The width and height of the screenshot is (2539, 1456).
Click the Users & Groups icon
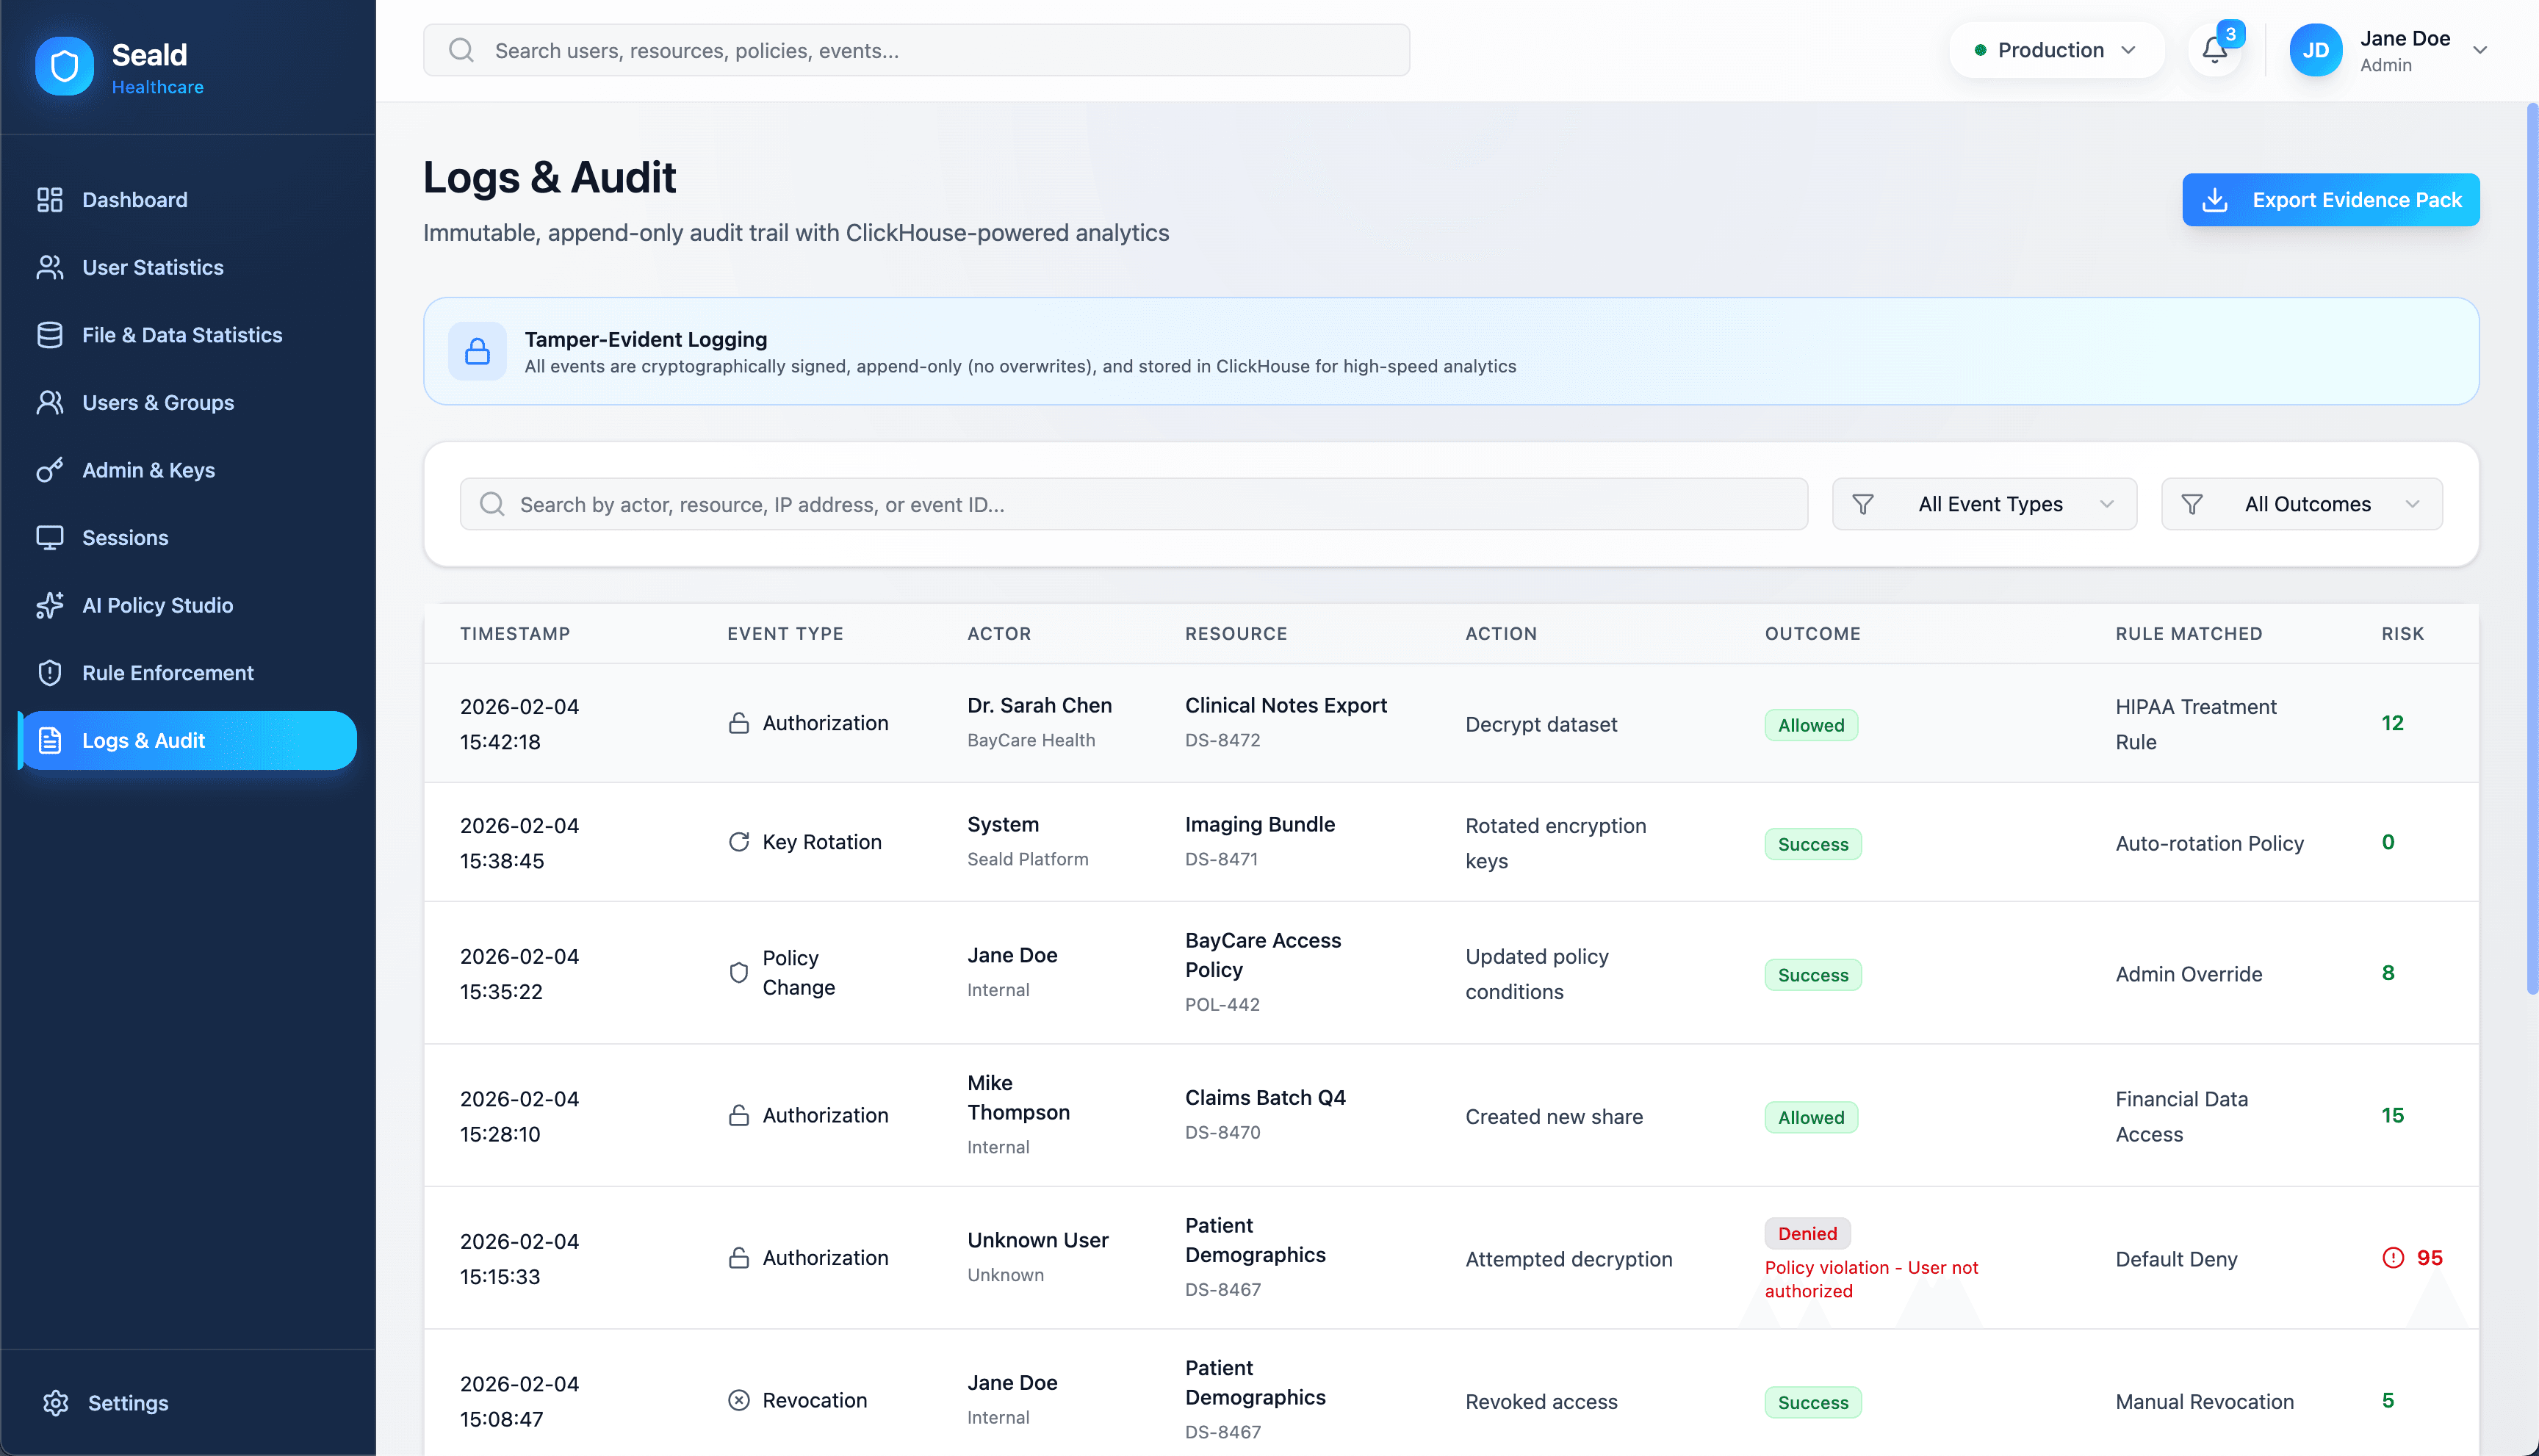coord(50,402)
